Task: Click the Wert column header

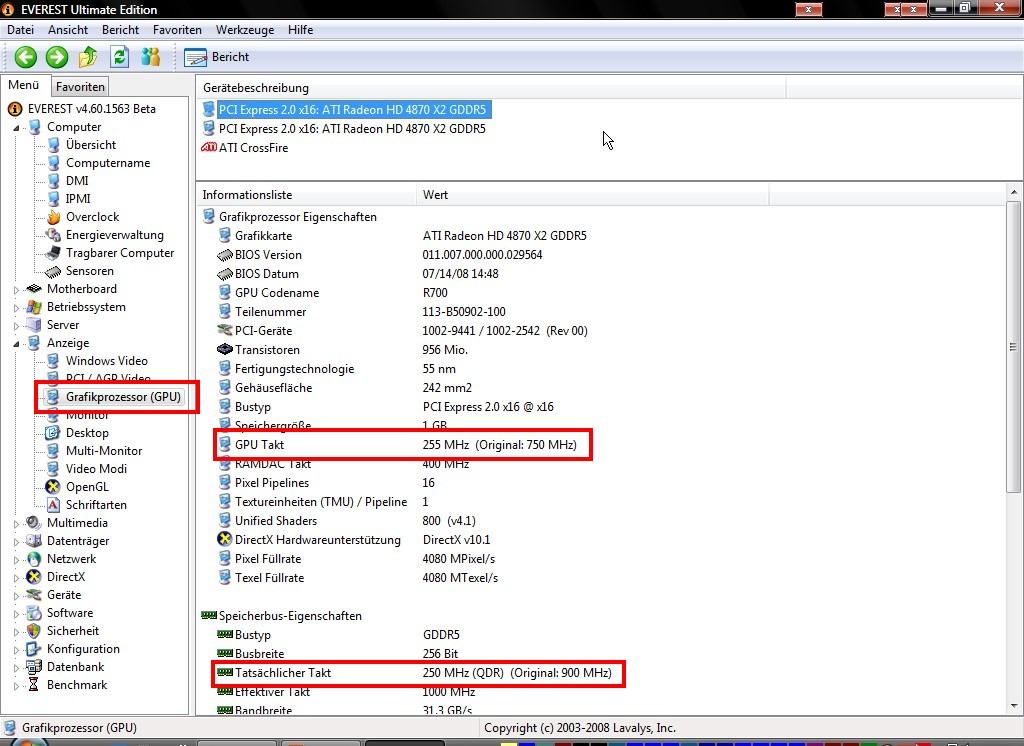Action: (x=592, y=195)
